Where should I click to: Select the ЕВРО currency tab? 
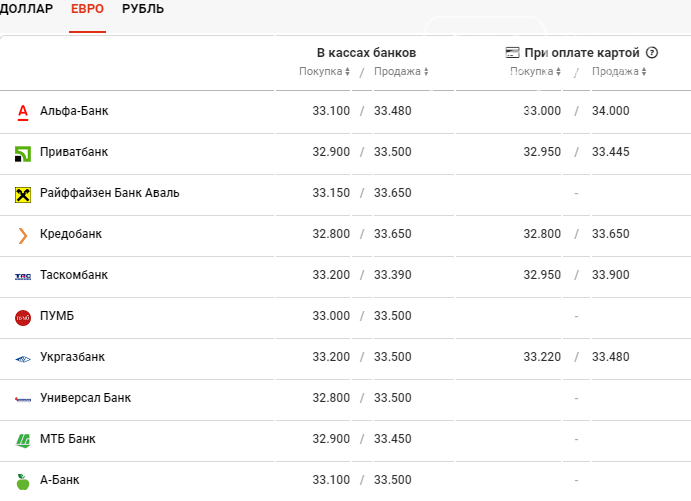[87, 9]
